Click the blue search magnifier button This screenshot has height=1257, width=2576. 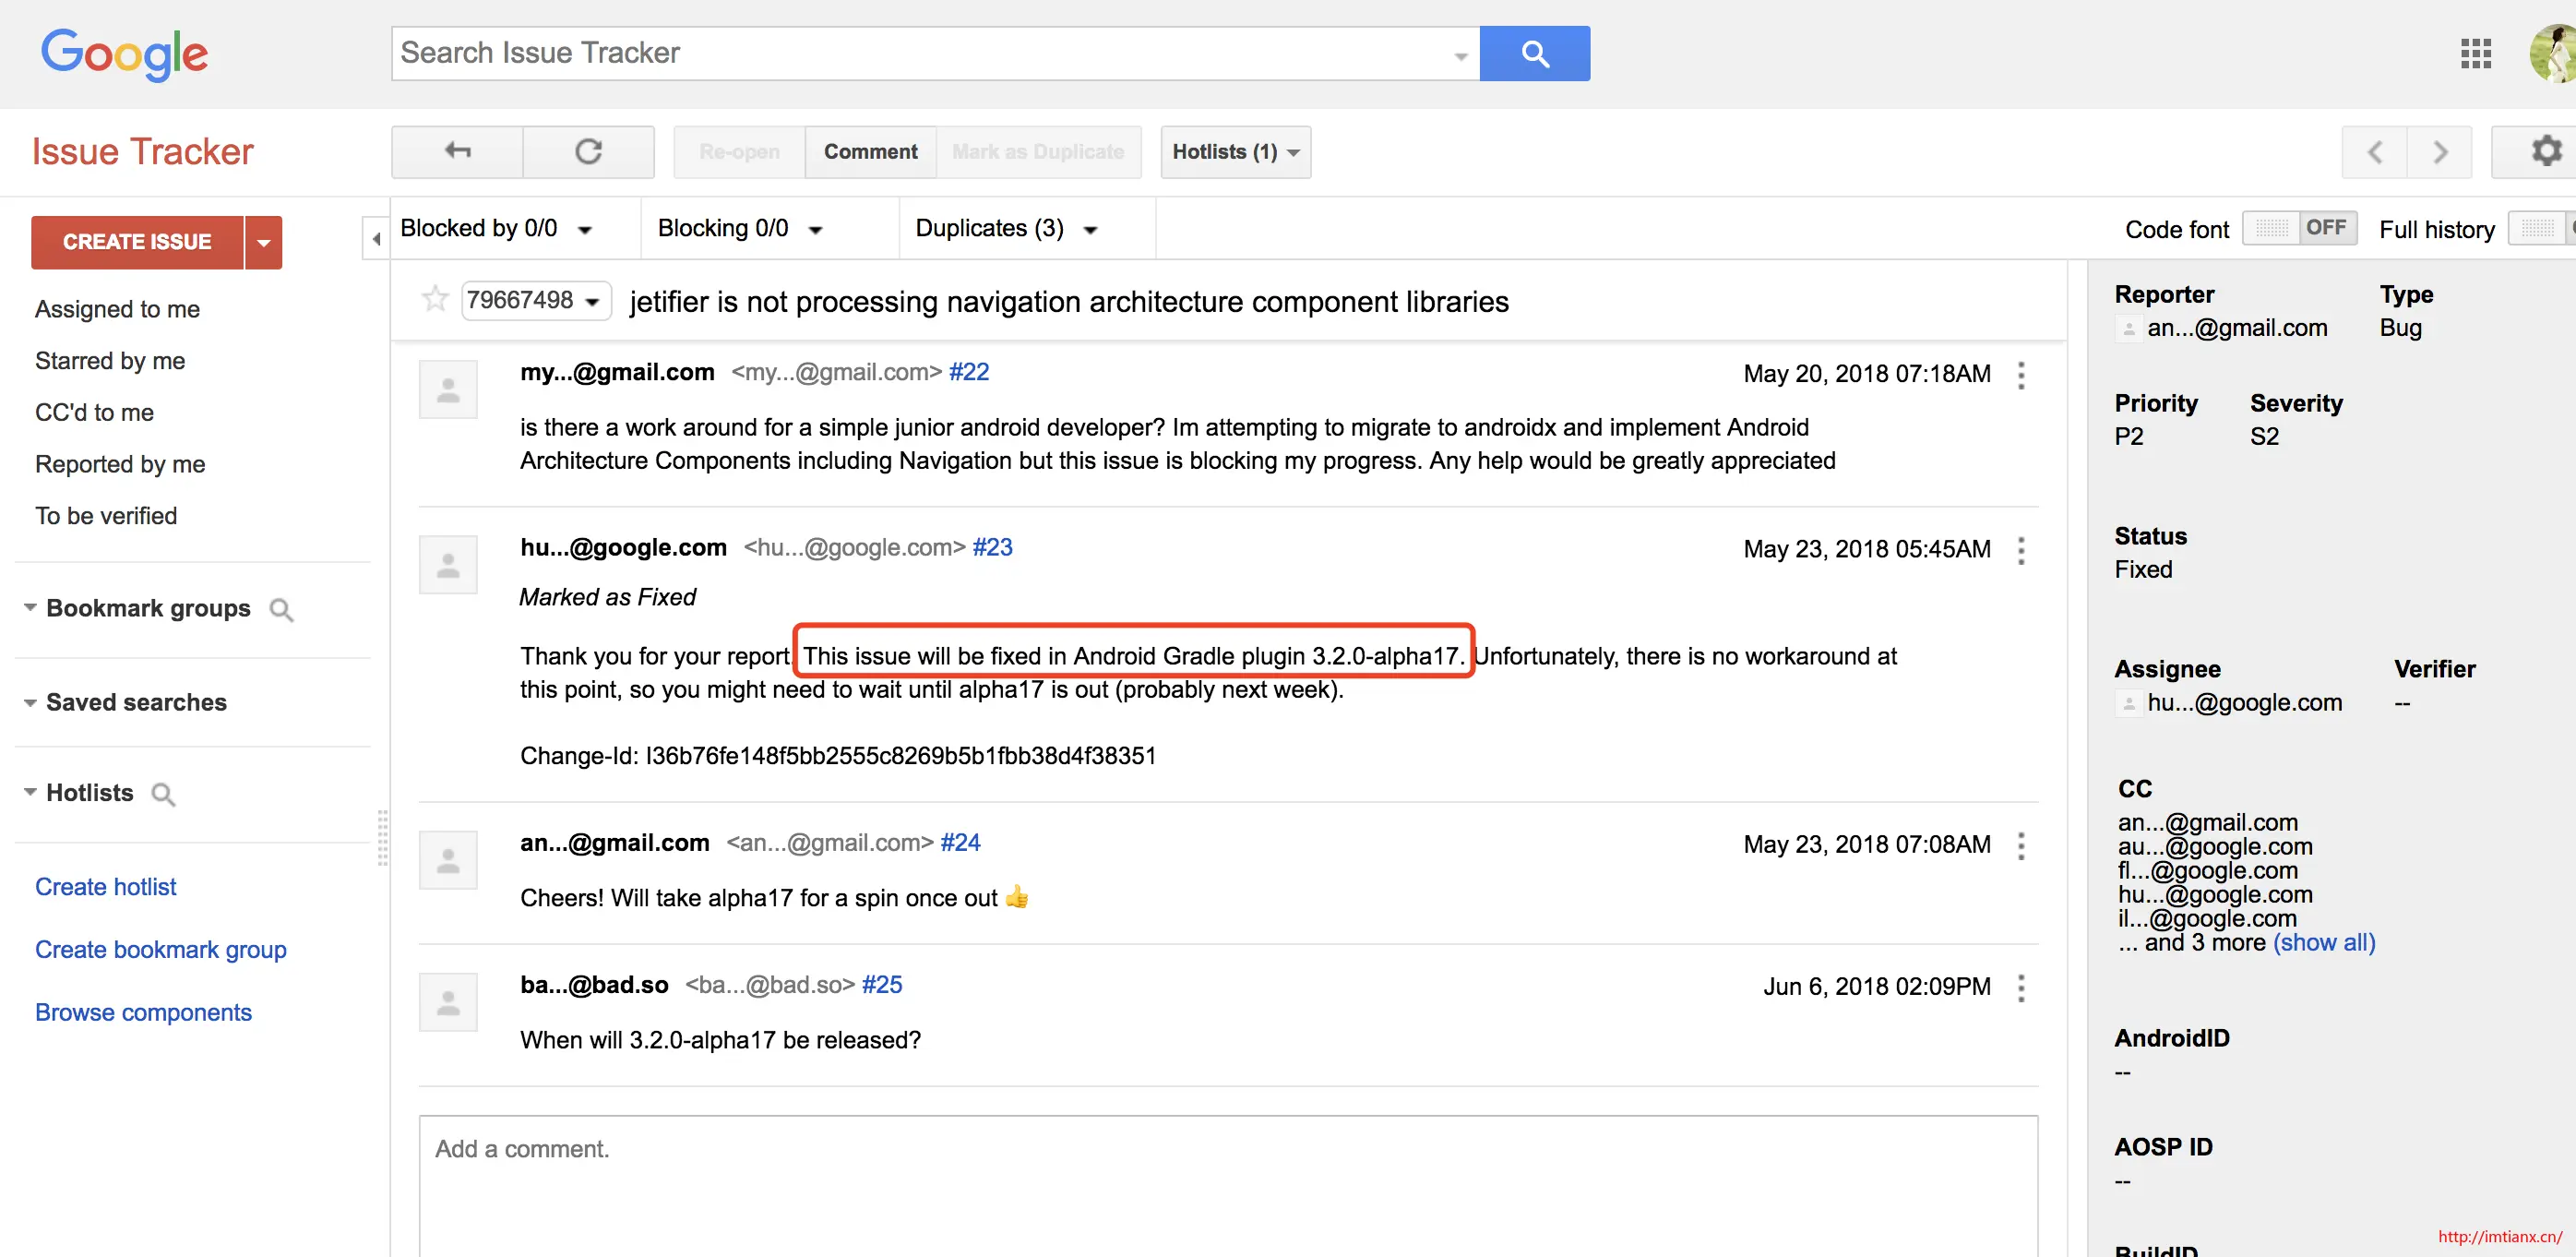(x=1534, y=53)
